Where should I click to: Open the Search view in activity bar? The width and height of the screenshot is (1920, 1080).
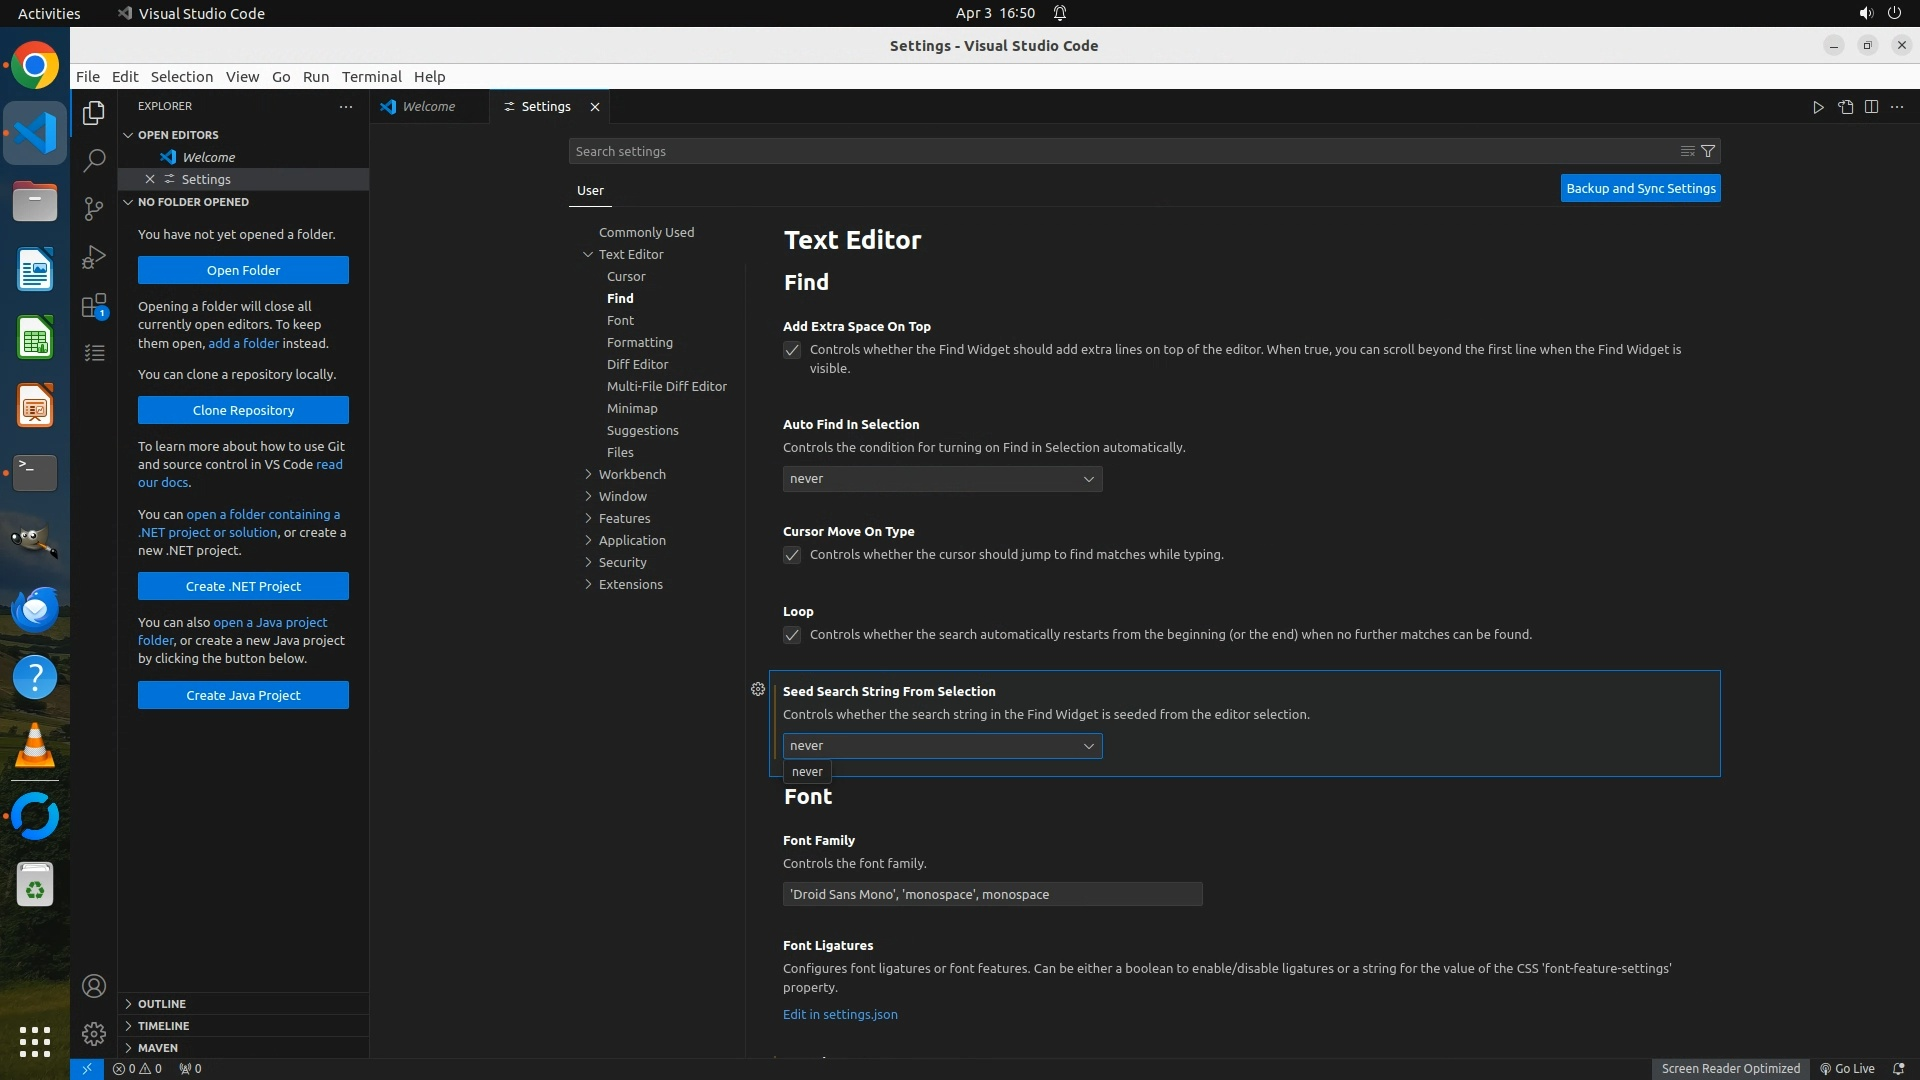coord(94,160)
